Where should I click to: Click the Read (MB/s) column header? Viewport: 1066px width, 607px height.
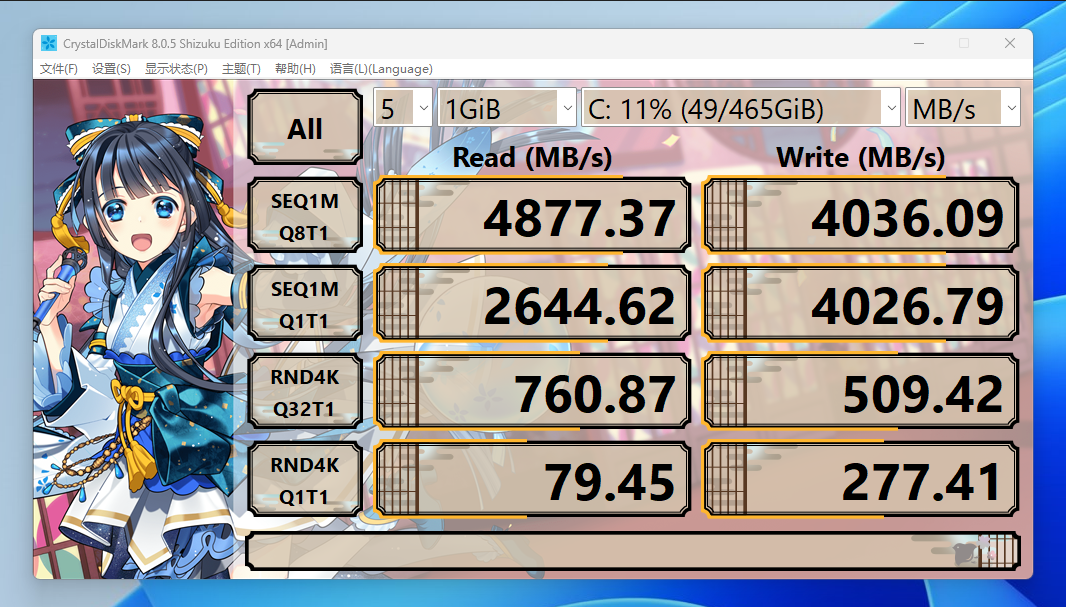tap(532, 158)
